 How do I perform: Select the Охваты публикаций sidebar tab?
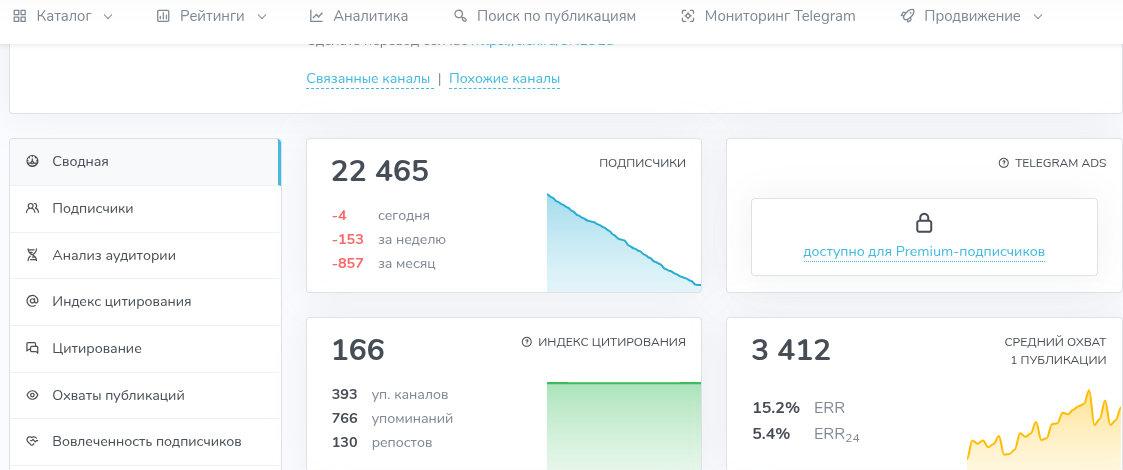click(x=145, y=395)
